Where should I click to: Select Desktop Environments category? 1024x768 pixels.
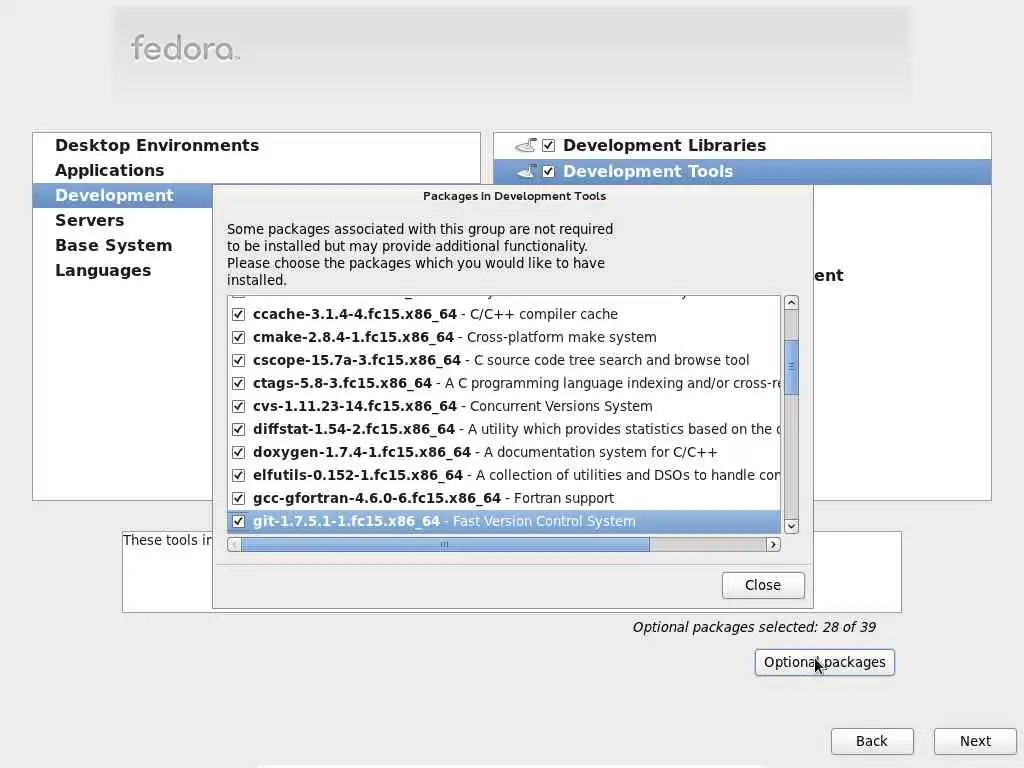(x=157, y=145)
